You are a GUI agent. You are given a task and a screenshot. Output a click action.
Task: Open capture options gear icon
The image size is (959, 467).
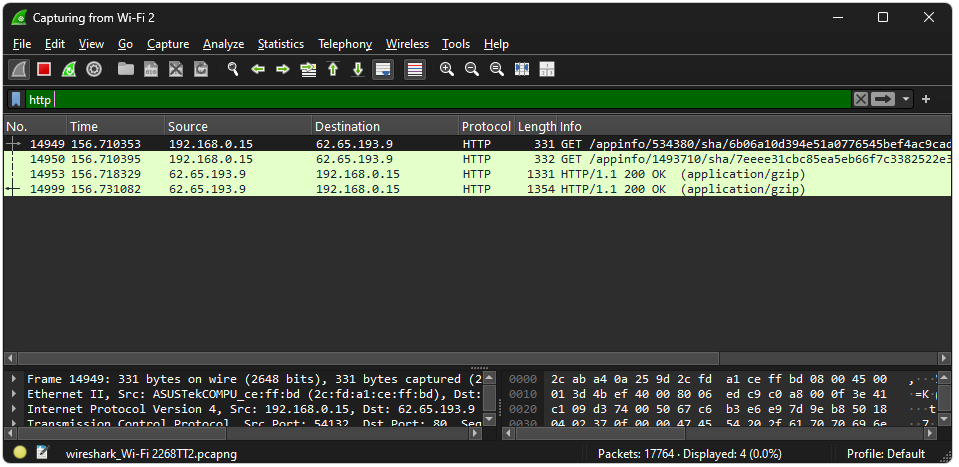(x=94, y=70)
